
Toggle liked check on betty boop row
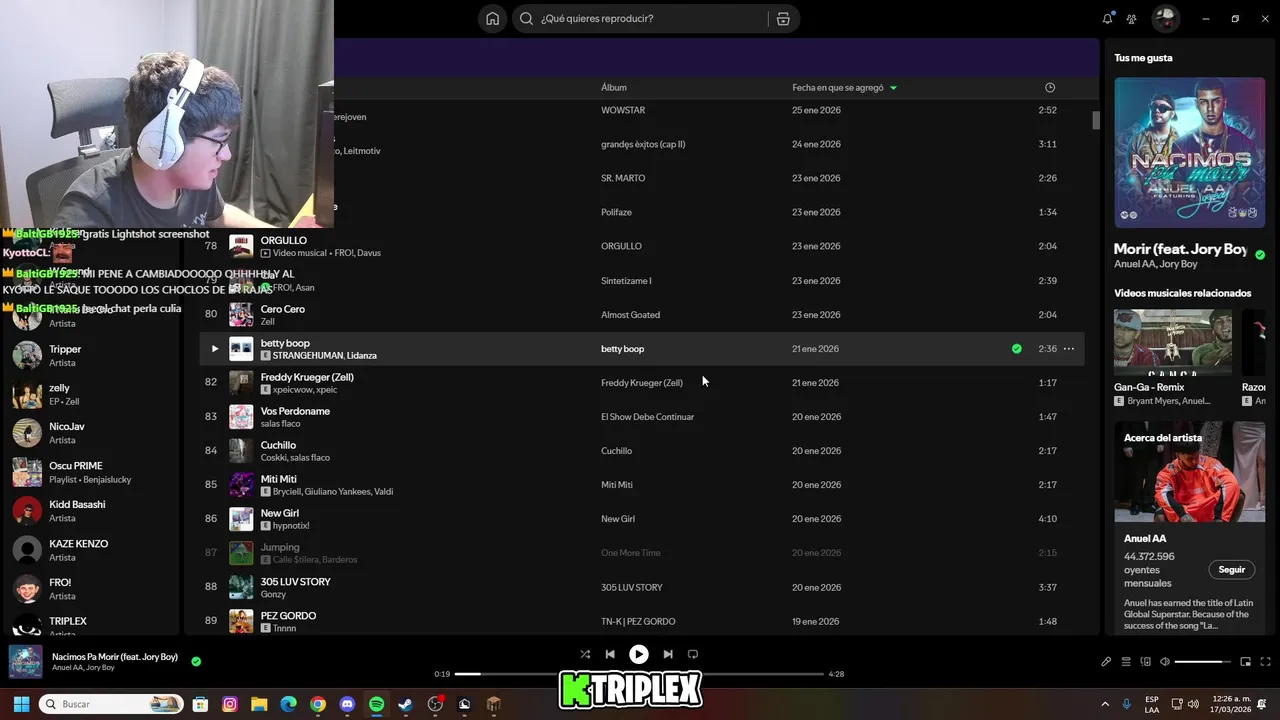1016,349
